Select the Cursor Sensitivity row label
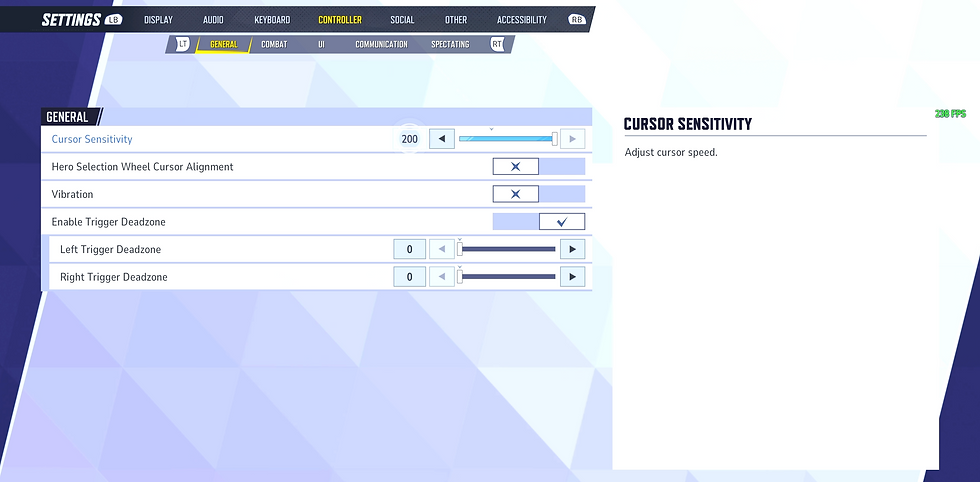 (92, 139)
